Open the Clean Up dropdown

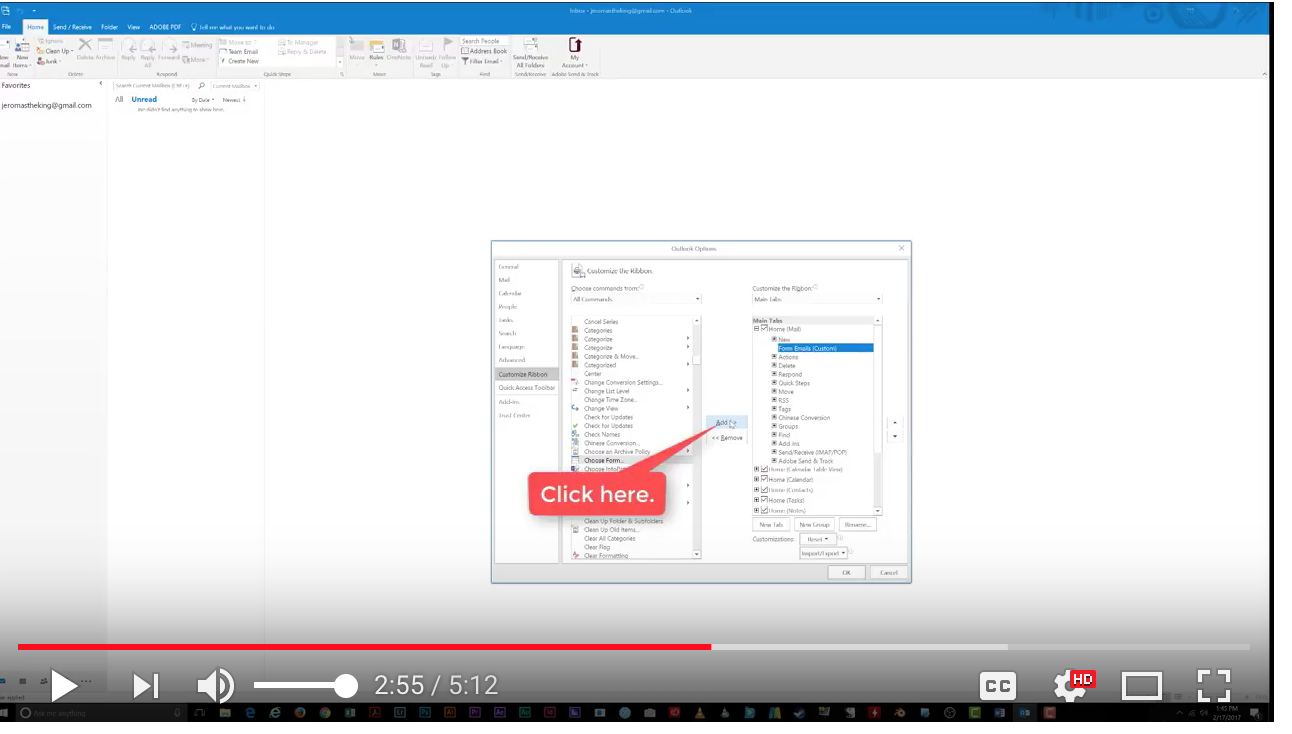[x=56, y=51]
